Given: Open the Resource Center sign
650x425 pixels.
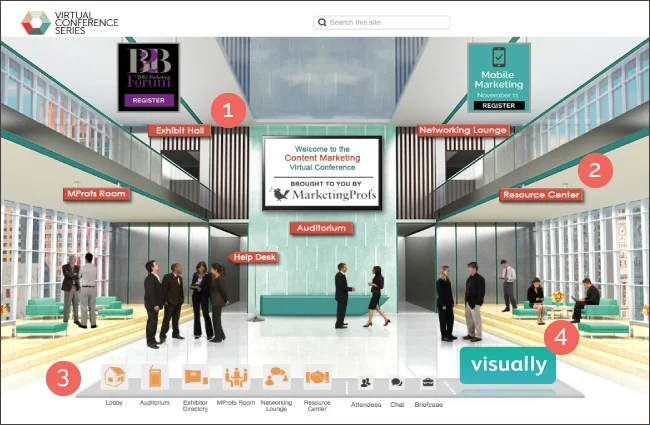Looking at the screenshot, I should tap(541, 195).
